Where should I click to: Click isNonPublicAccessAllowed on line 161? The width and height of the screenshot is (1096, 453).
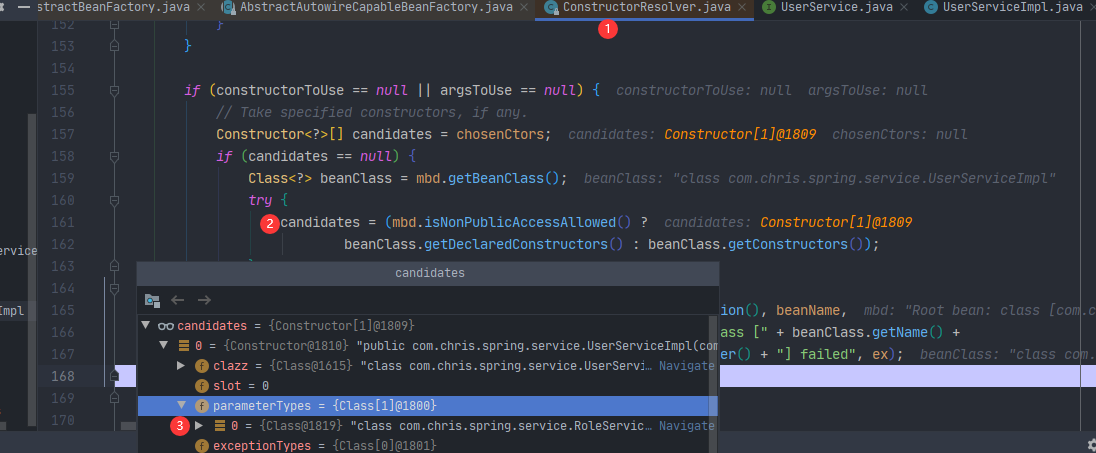[519, 222]
